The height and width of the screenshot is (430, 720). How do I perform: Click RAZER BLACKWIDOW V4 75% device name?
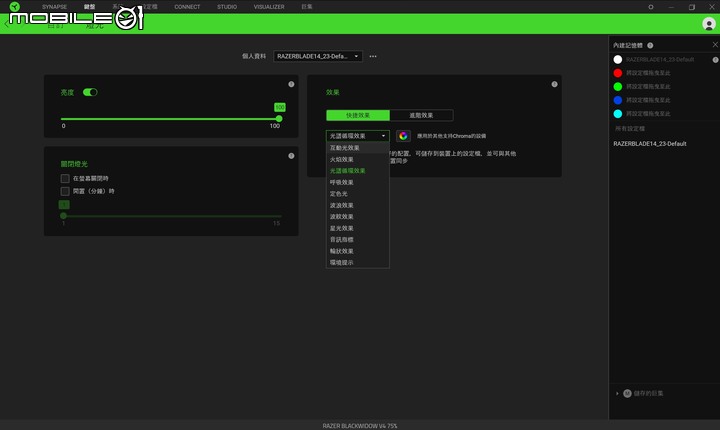point(360,426)
